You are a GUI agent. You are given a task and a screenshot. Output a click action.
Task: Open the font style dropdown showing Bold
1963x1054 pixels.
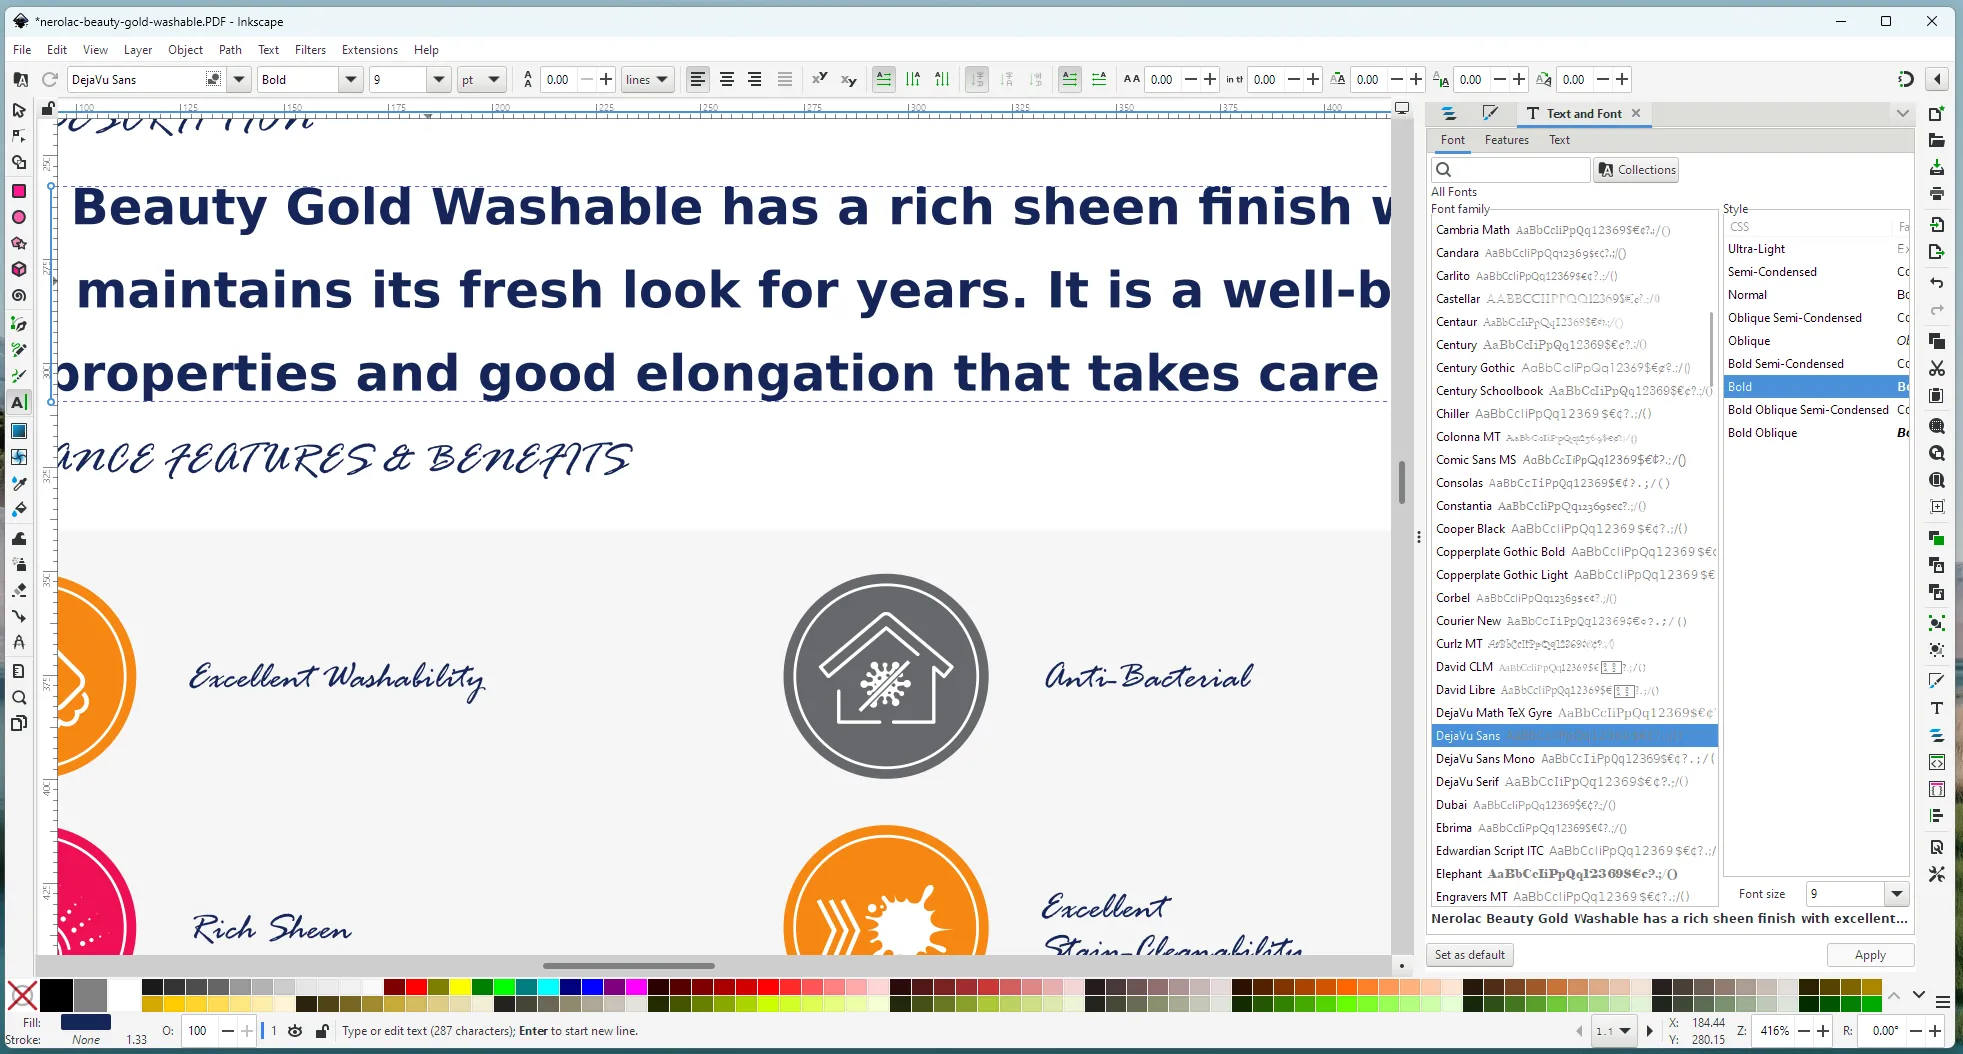pyautogui.click(x=351, y=79)
